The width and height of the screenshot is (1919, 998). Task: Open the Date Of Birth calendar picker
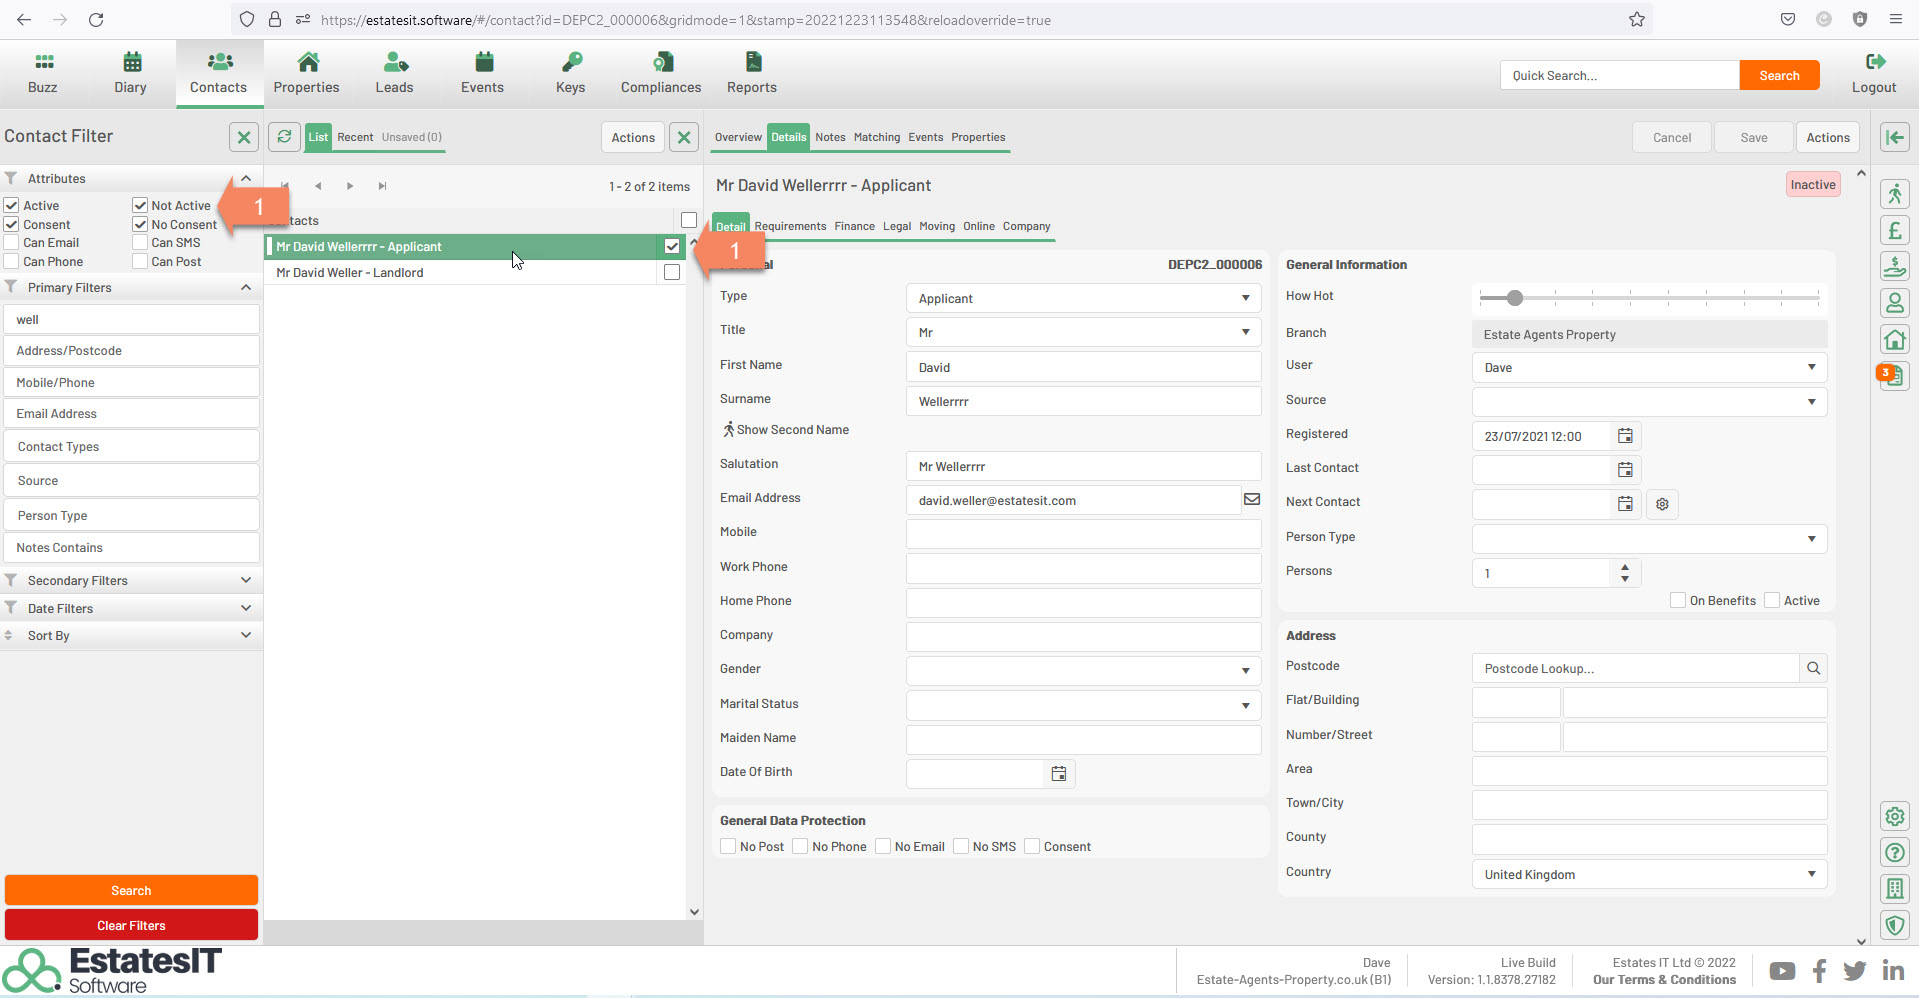click(x=1059, y=773)
